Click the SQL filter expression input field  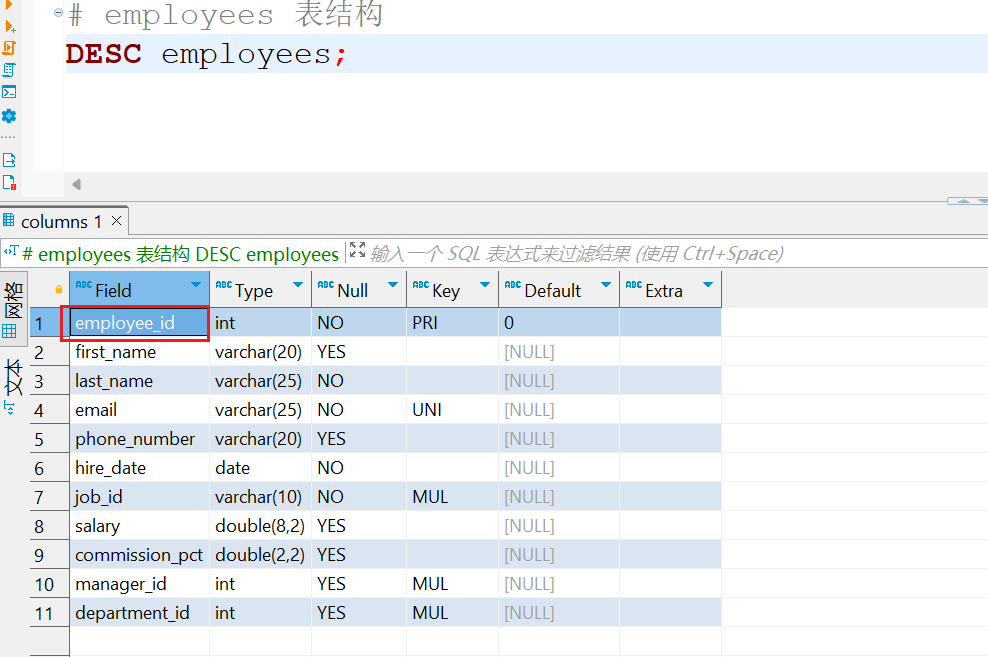(600, 254)
